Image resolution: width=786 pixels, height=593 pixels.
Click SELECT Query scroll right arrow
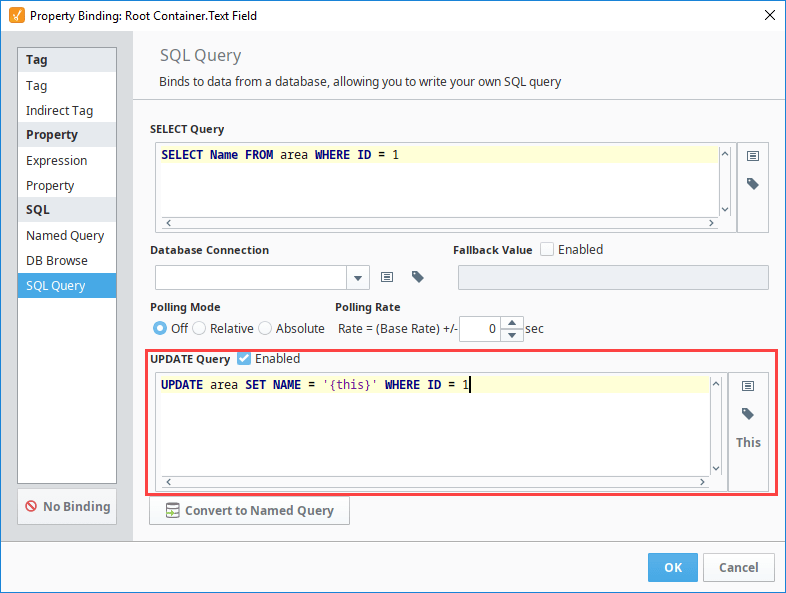[711, 223]
